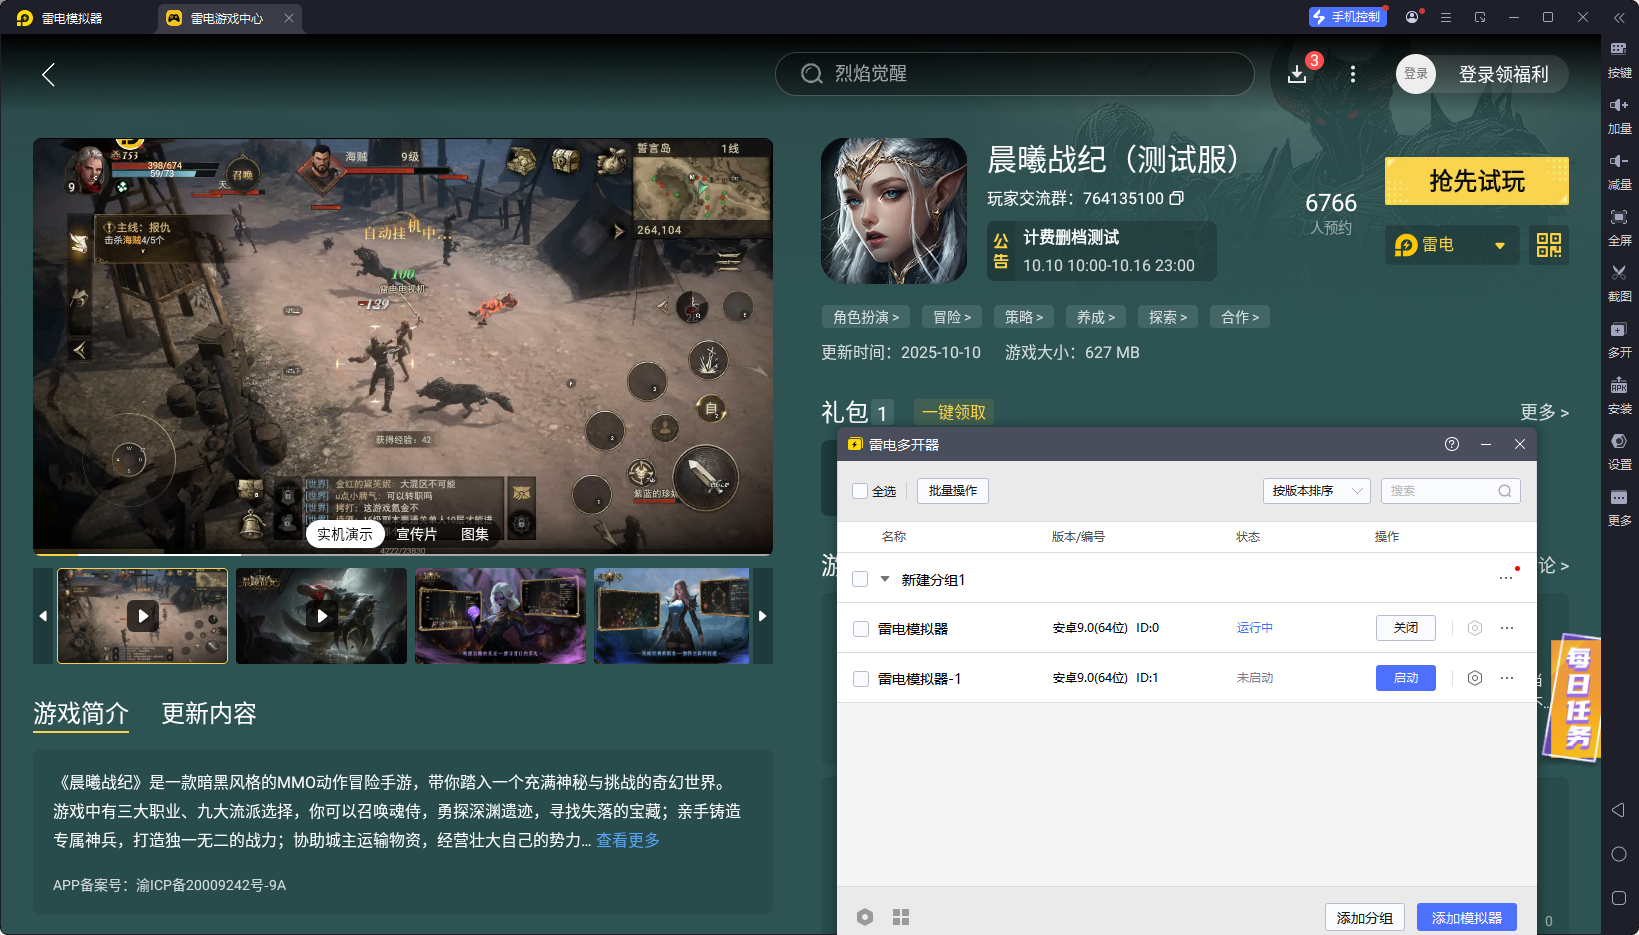This screenshot has height=935, width=1639.
Task: Show next screenshots with right arrow
Action: click(x=762, y=616)
